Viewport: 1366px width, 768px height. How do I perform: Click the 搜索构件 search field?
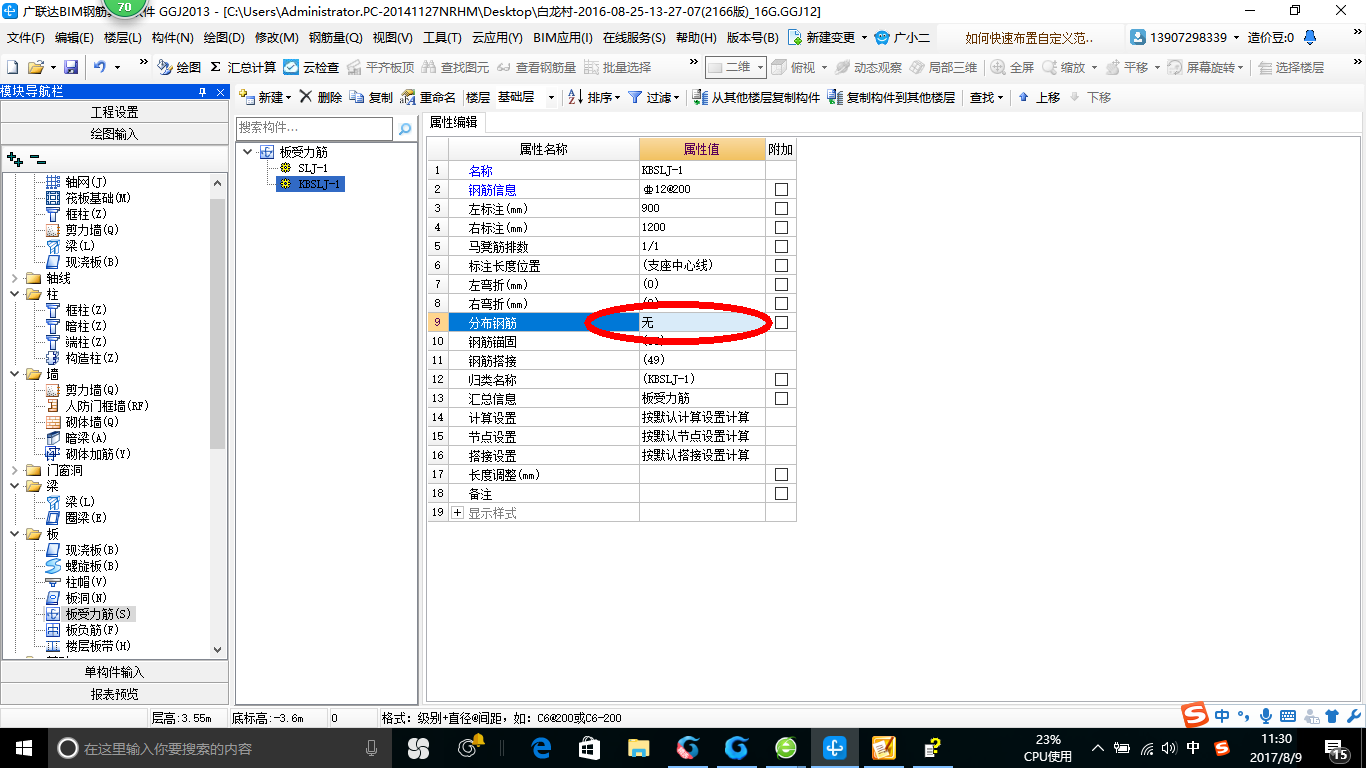315,128
